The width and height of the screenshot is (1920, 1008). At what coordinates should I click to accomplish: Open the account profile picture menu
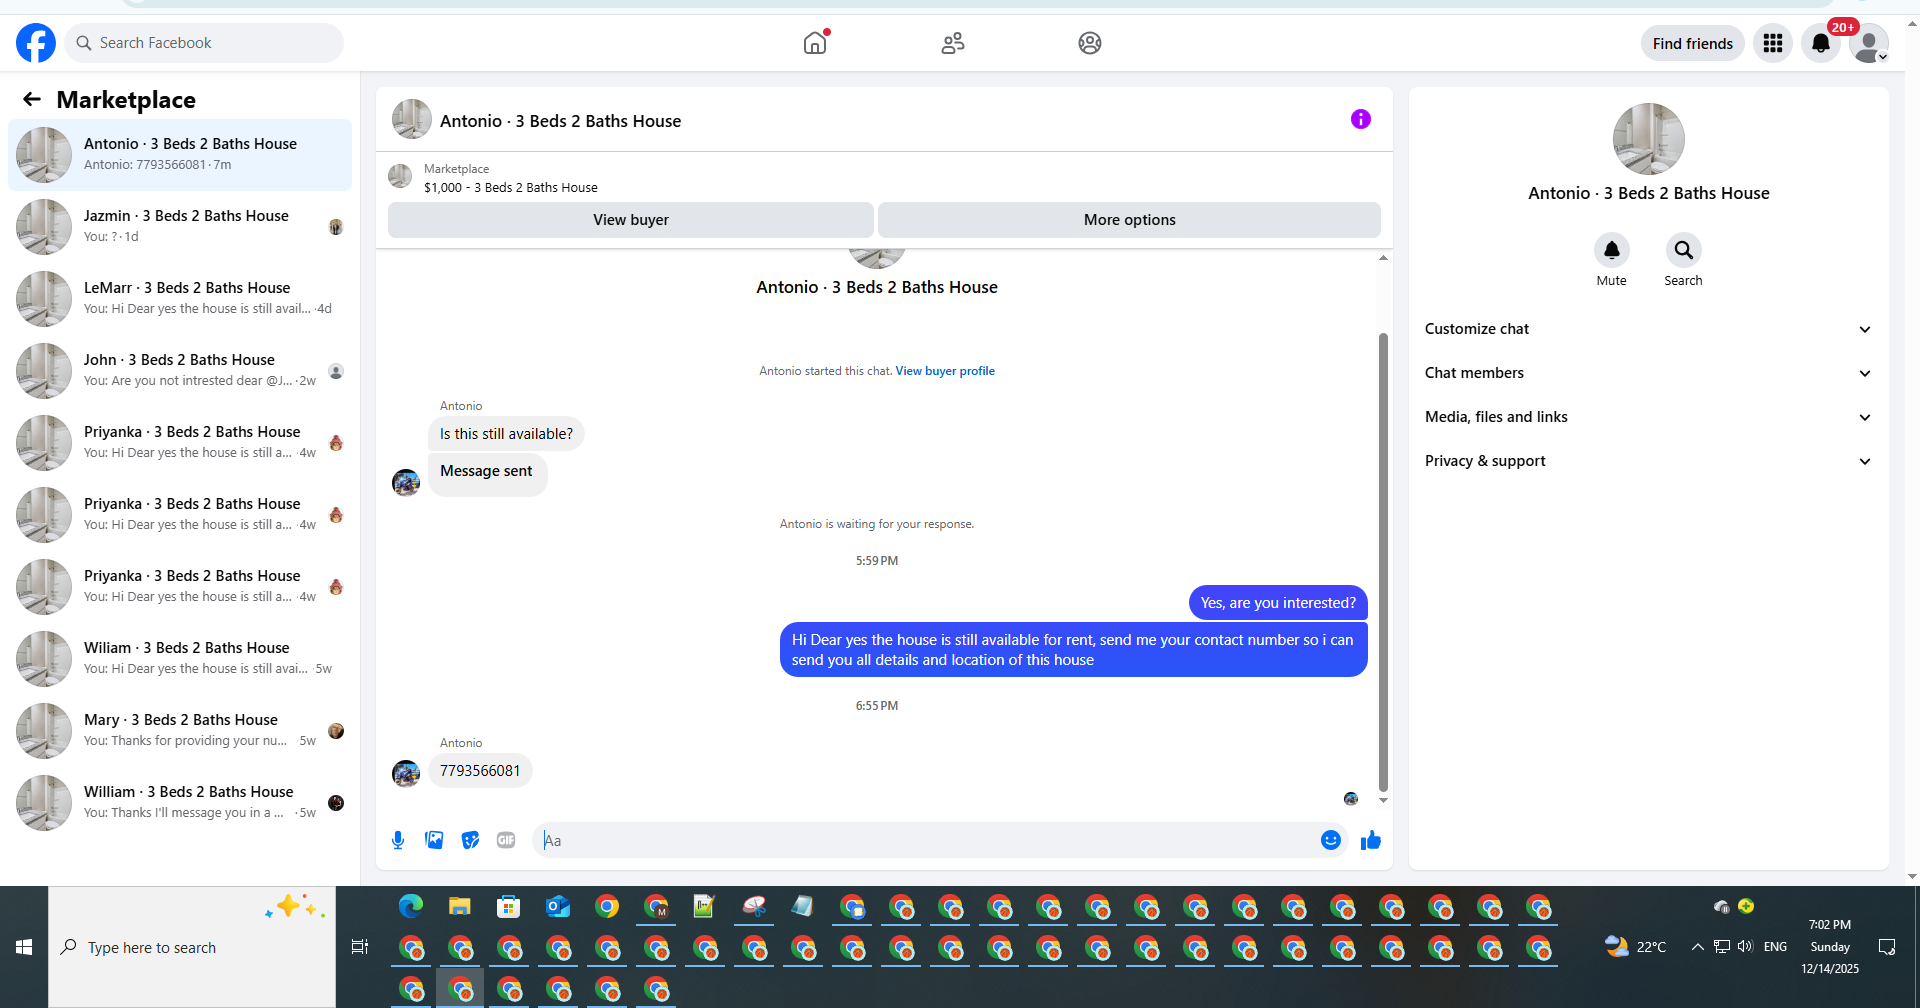1868,43
